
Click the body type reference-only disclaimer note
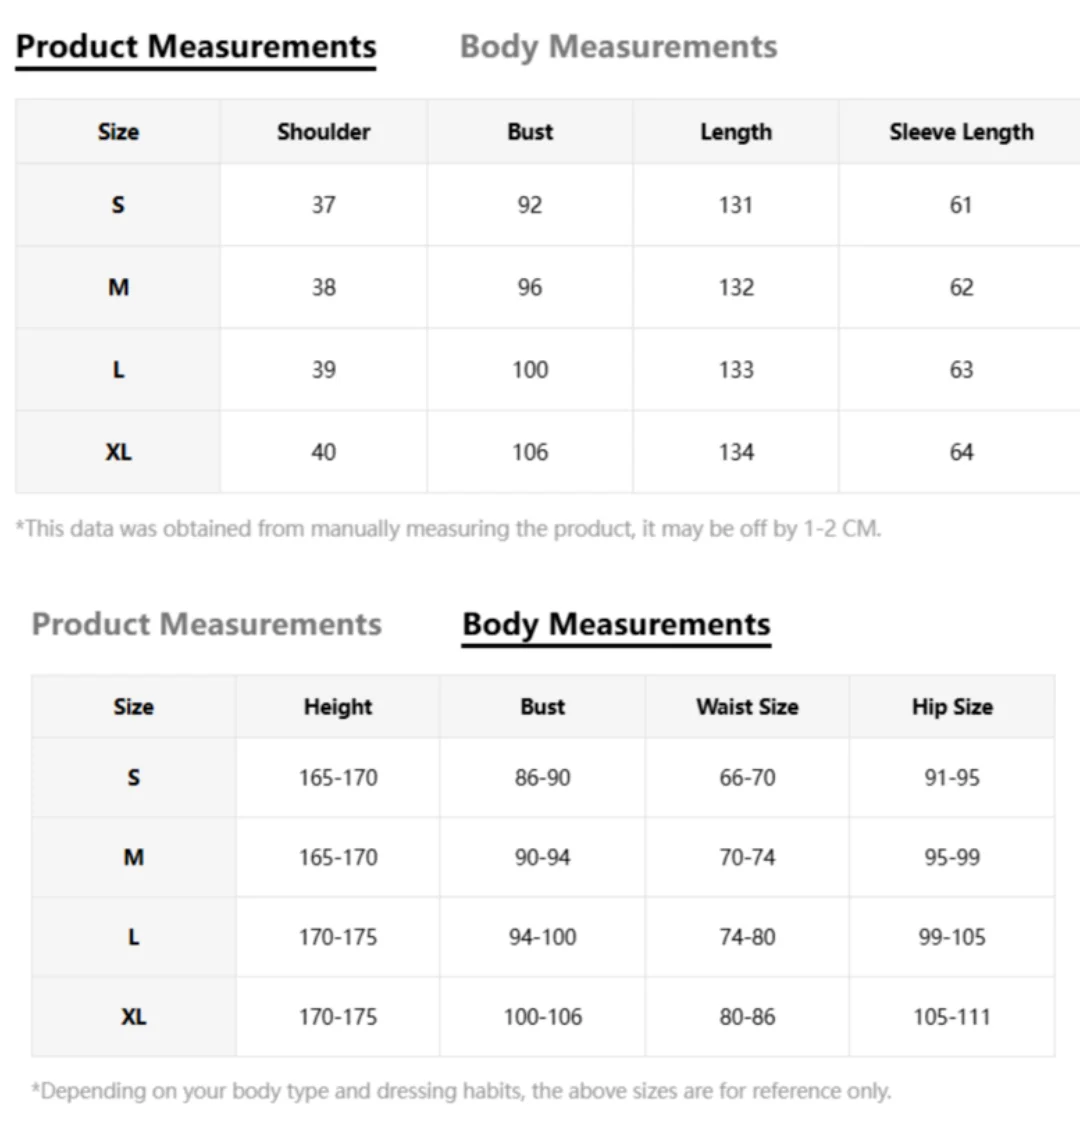click(x=461, y=1091)
